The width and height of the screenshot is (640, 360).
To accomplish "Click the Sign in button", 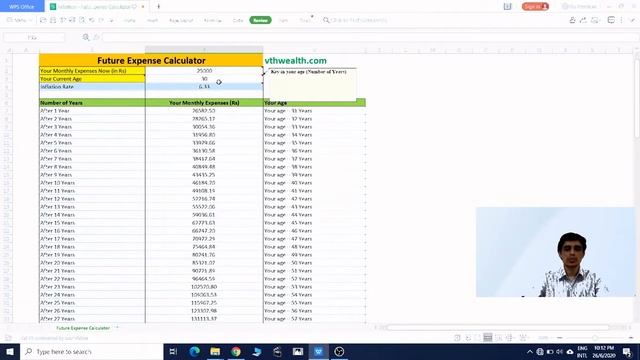I will coord(535,7).
